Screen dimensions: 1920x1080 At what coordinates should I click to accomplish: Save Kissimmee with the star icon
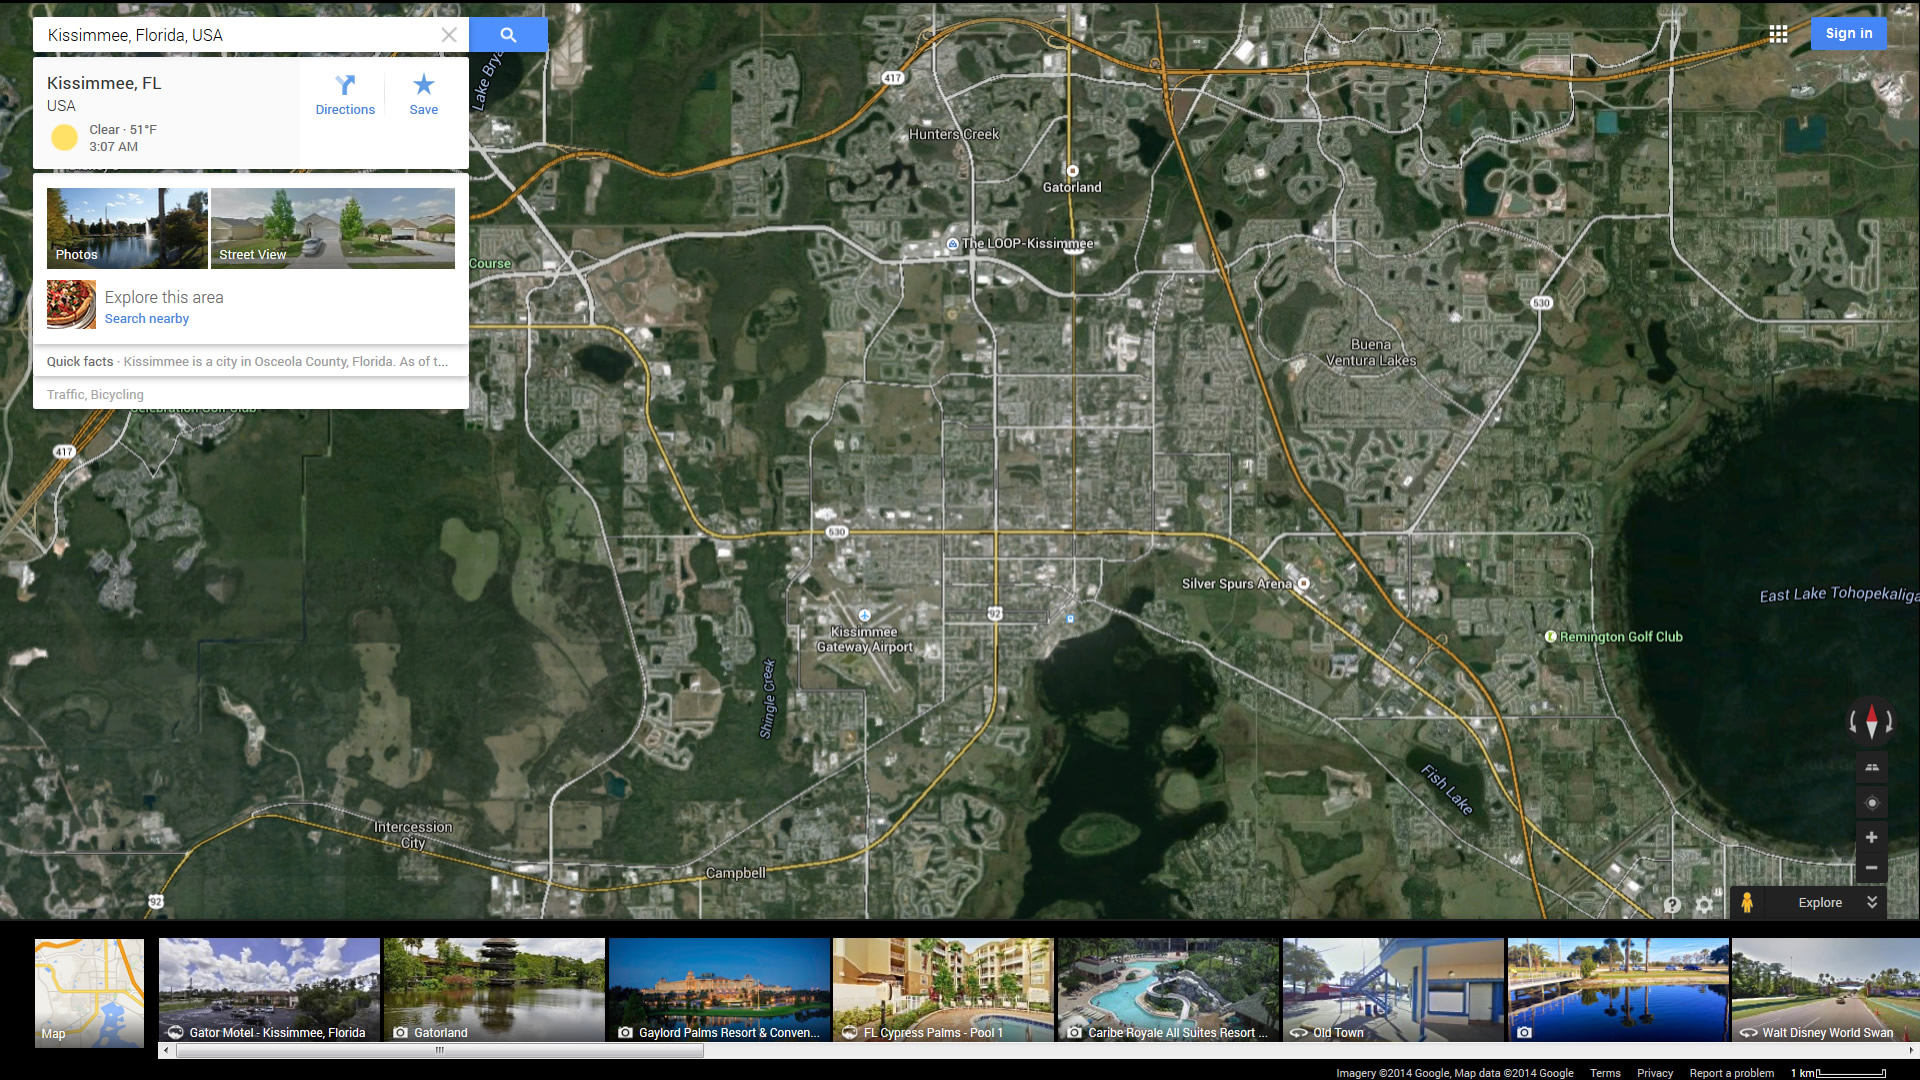(x=423, y=95)
